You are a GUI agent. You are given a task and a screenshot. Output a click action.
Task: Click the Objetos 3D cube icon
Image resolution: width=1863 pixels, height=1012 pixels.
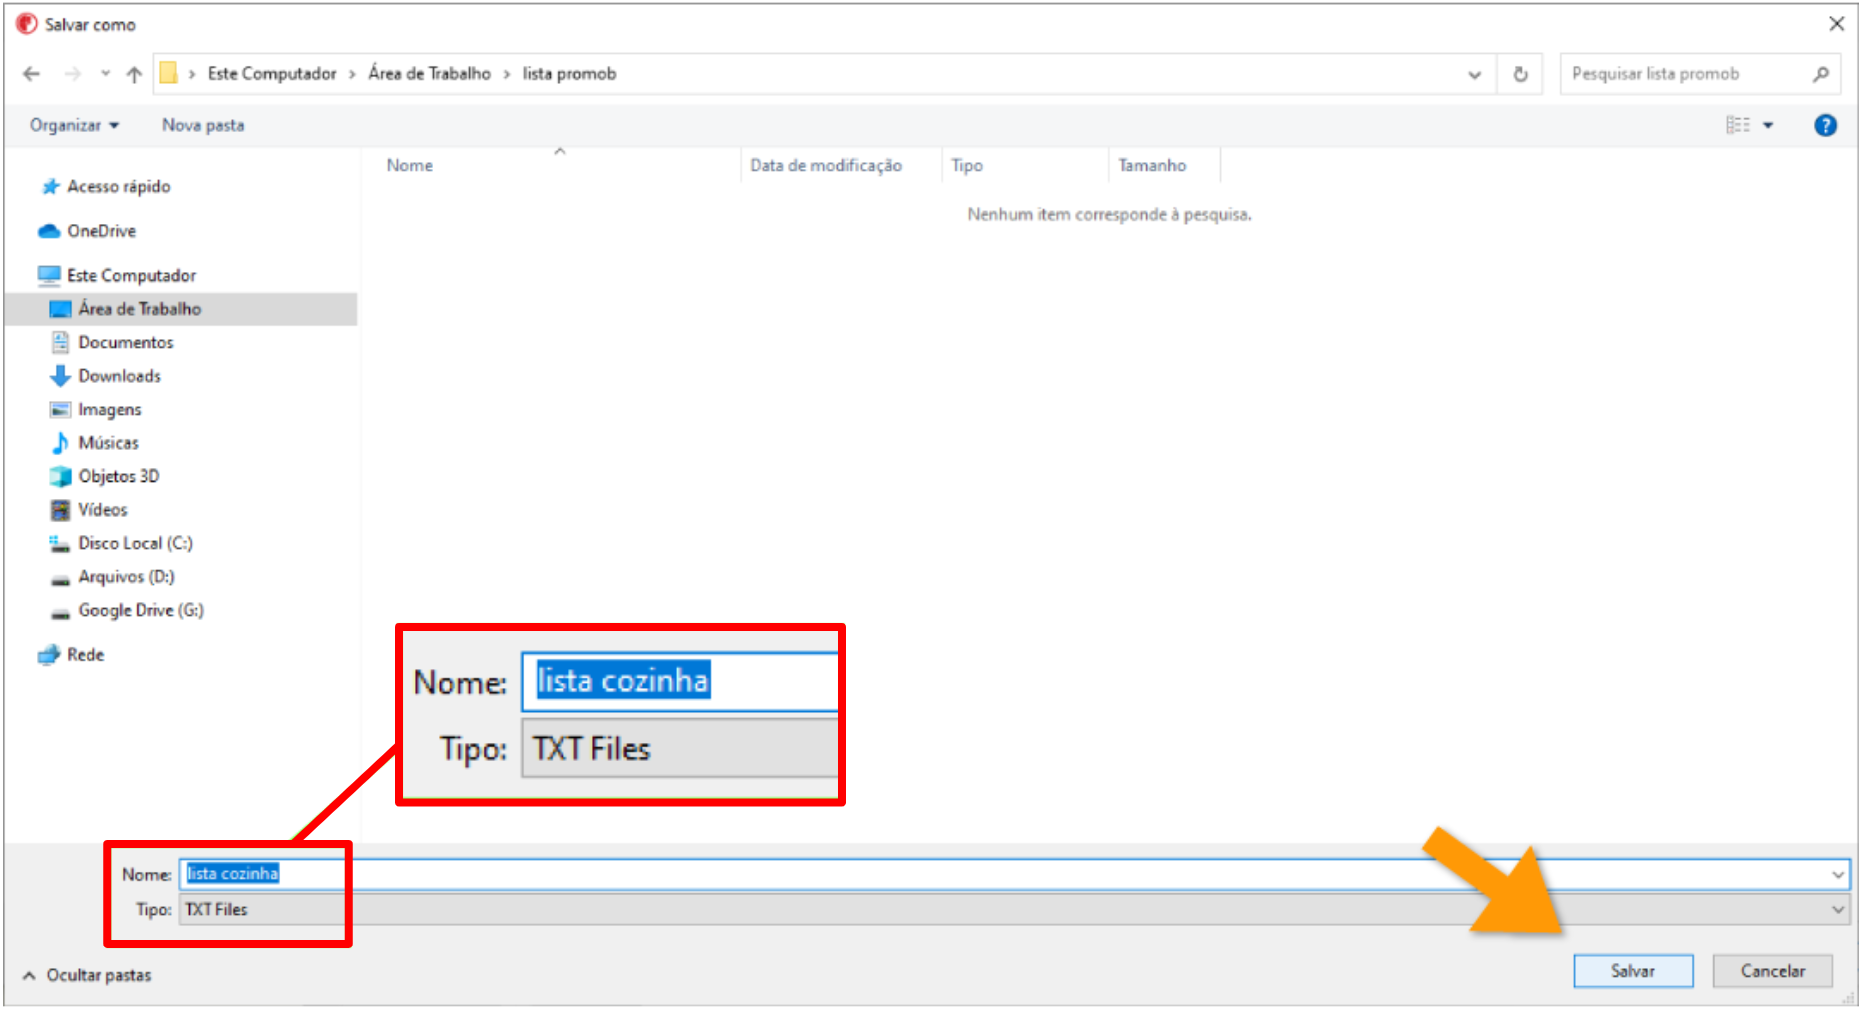pyautogui.click(x=61, y=476)
